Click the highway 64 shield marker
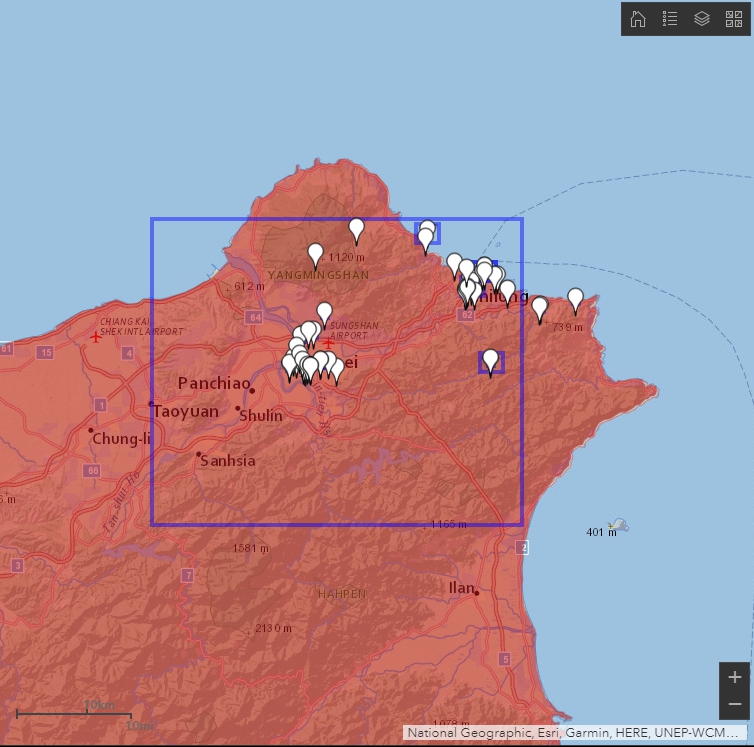Image resolution: width=754 pixels, height=747 pixels. [x=254, y=317]
